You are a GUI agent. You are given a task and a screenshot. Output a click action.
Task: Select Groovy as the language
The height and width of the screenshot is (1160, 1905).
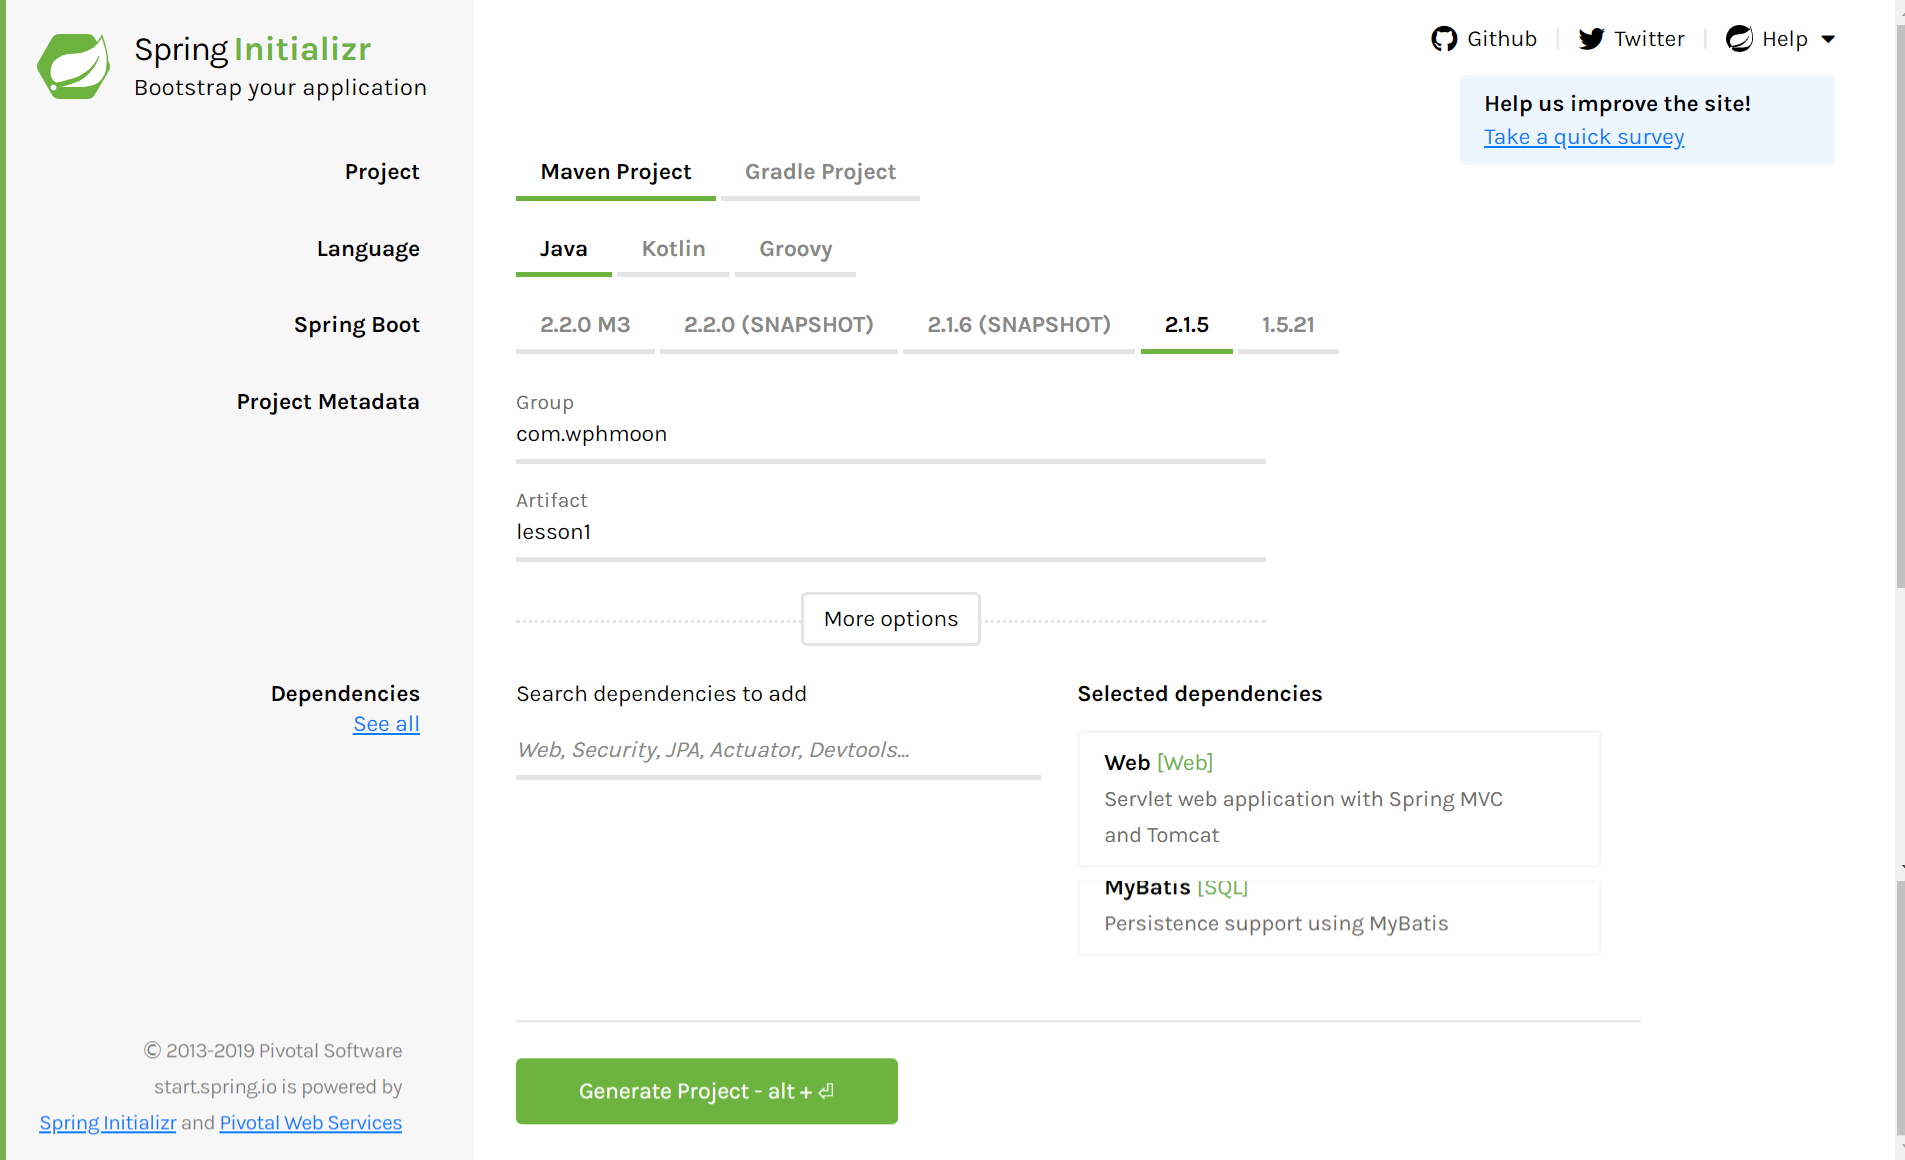tap(795, 249)
